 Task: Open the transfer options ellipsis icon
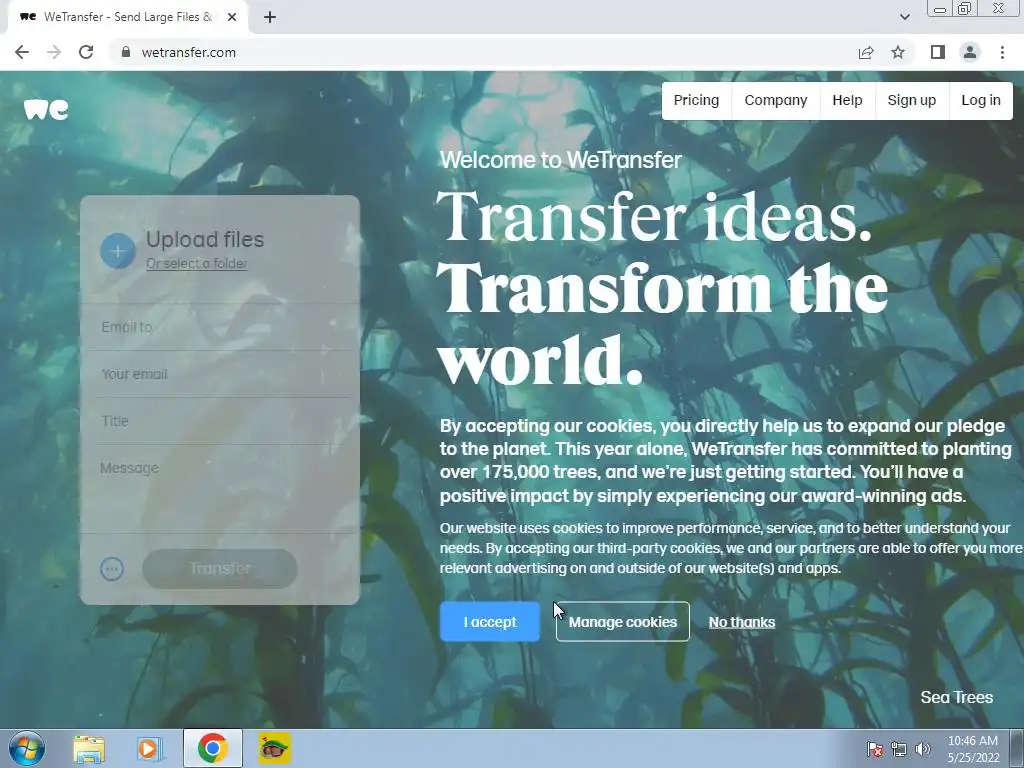112,569
